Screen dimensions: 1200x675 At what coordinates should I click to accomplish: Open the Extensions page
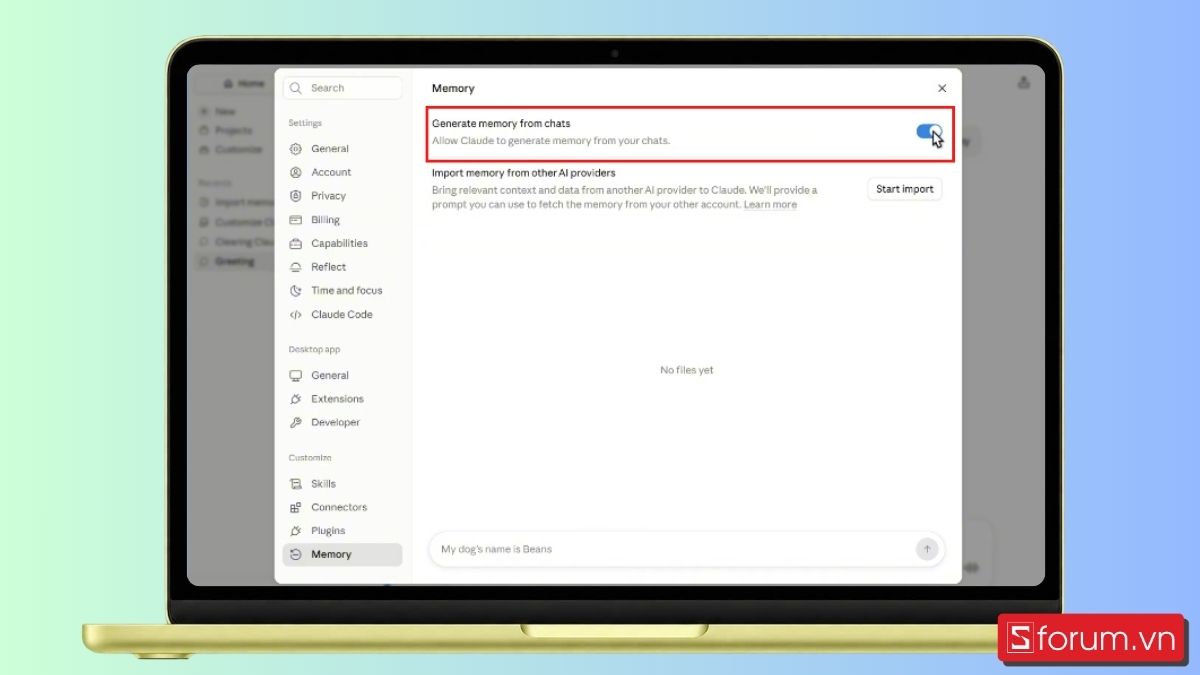coord(342,399)
